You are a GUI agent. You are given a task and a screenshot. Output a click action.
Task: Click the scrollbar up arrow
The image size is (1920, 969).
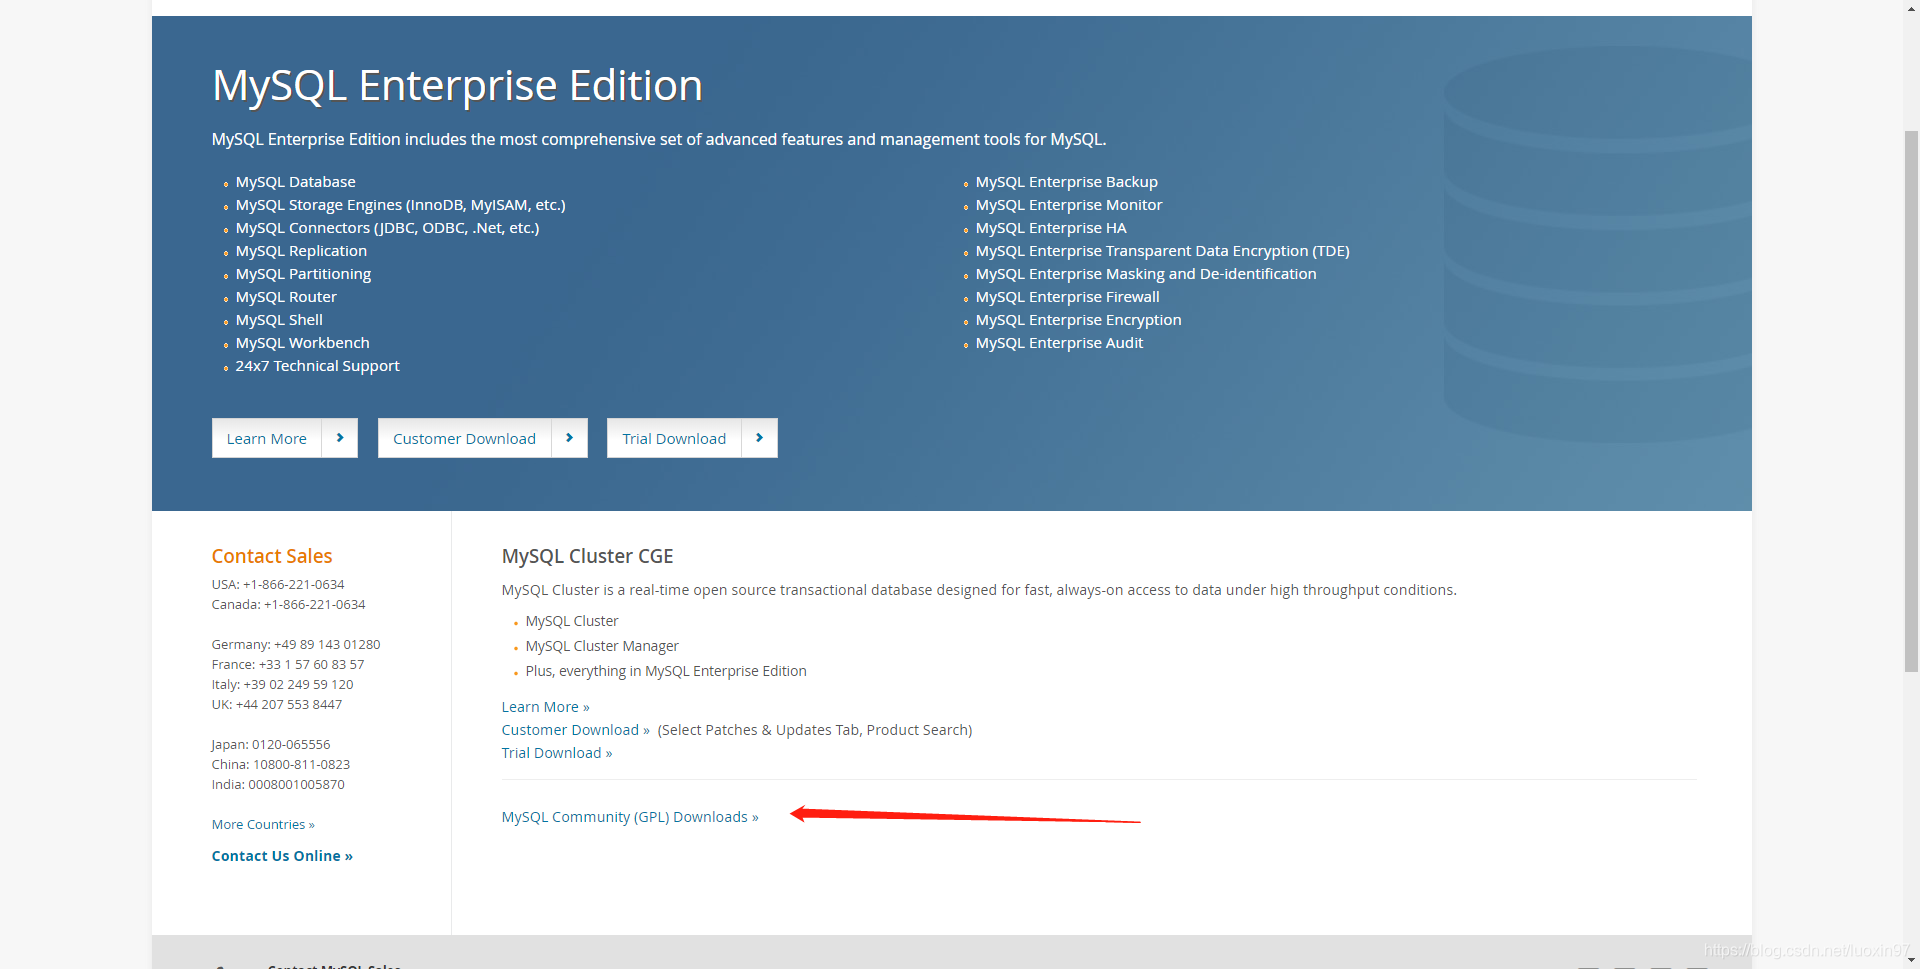pos(1911,7)
